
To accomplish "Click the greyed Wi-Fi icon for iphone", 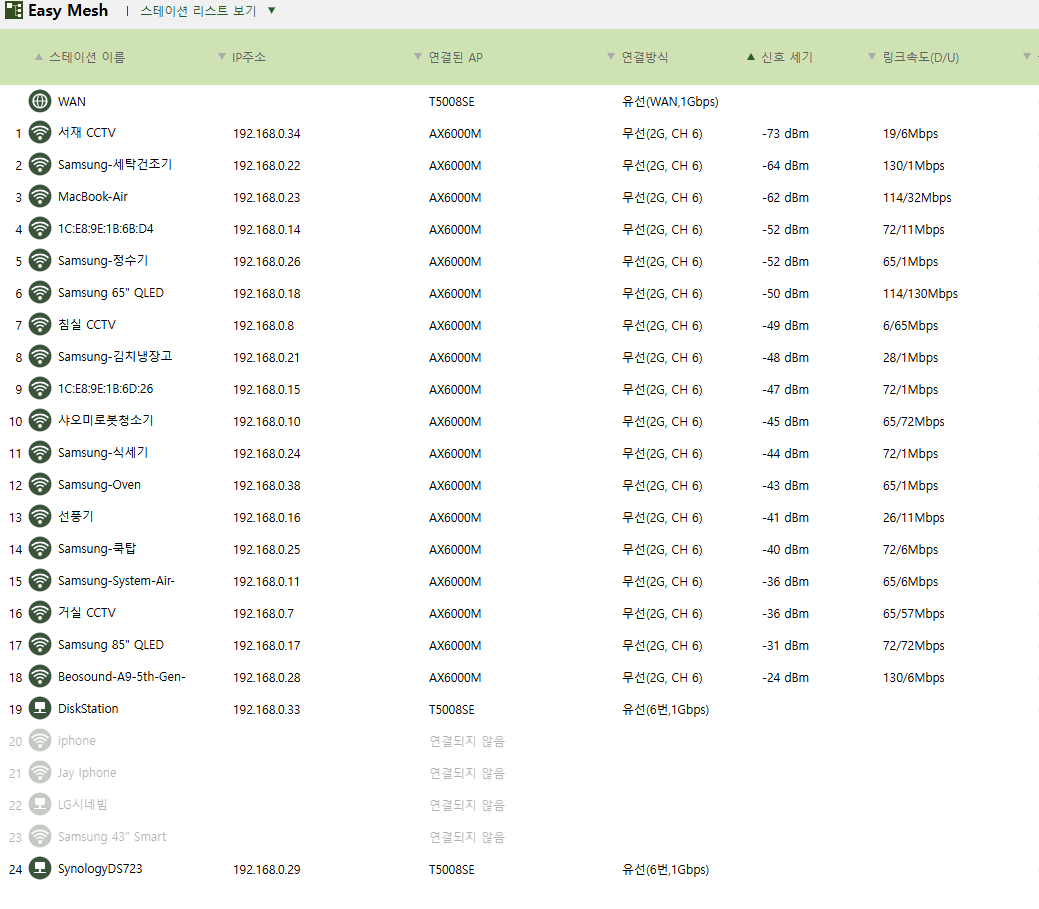I will (40, 741).
